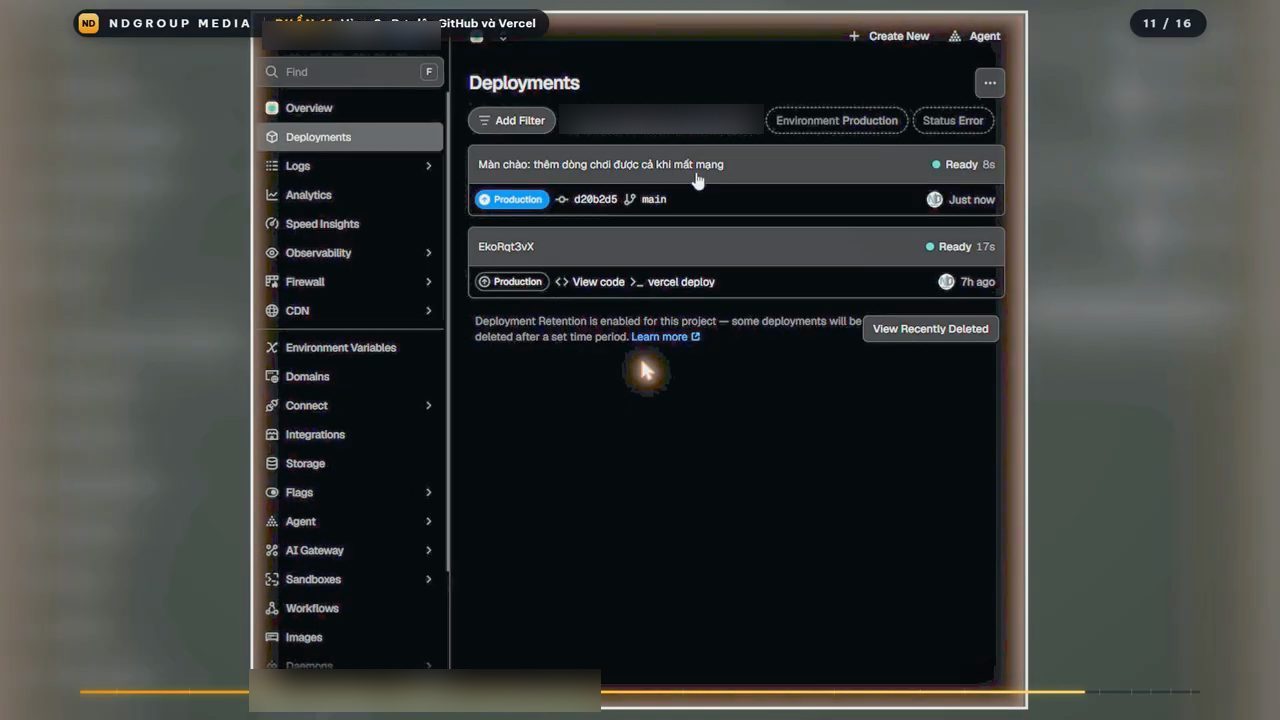Click the Create New button
This screenshot has width=1280, height=720.
[889, 36]
